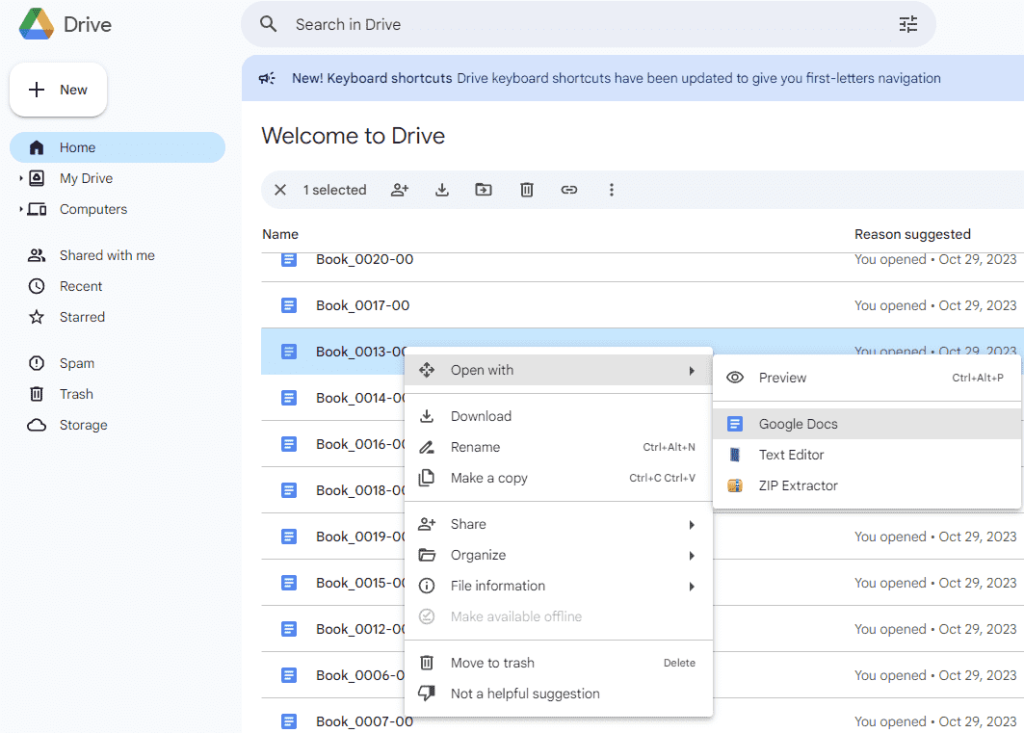This screenshot has width=1024, height=733.
Task: Open the file with Google Docs
Action: [867, 424]
